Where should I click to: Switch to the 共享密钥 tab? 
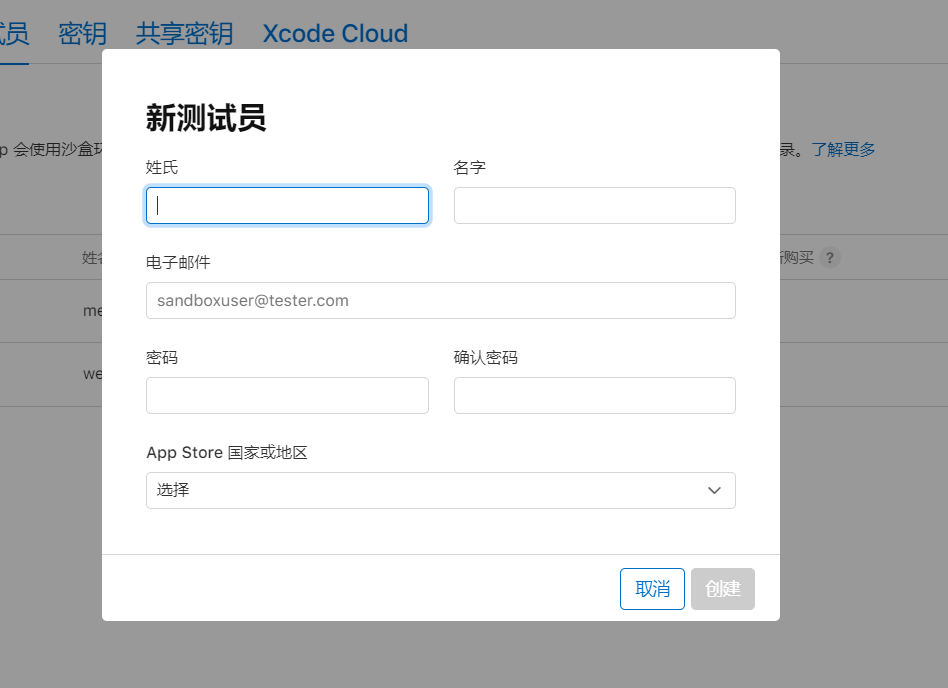pyautogui.click(x=184, y=33)
